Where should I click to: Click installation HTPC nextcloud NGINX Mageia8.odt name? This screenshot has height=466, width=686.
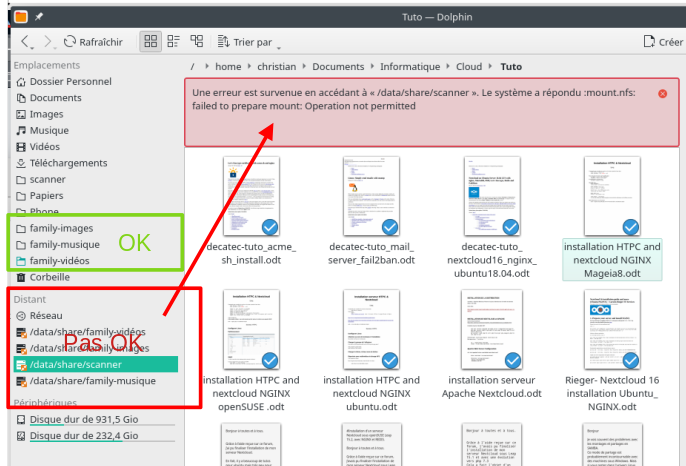coord(612,260)
